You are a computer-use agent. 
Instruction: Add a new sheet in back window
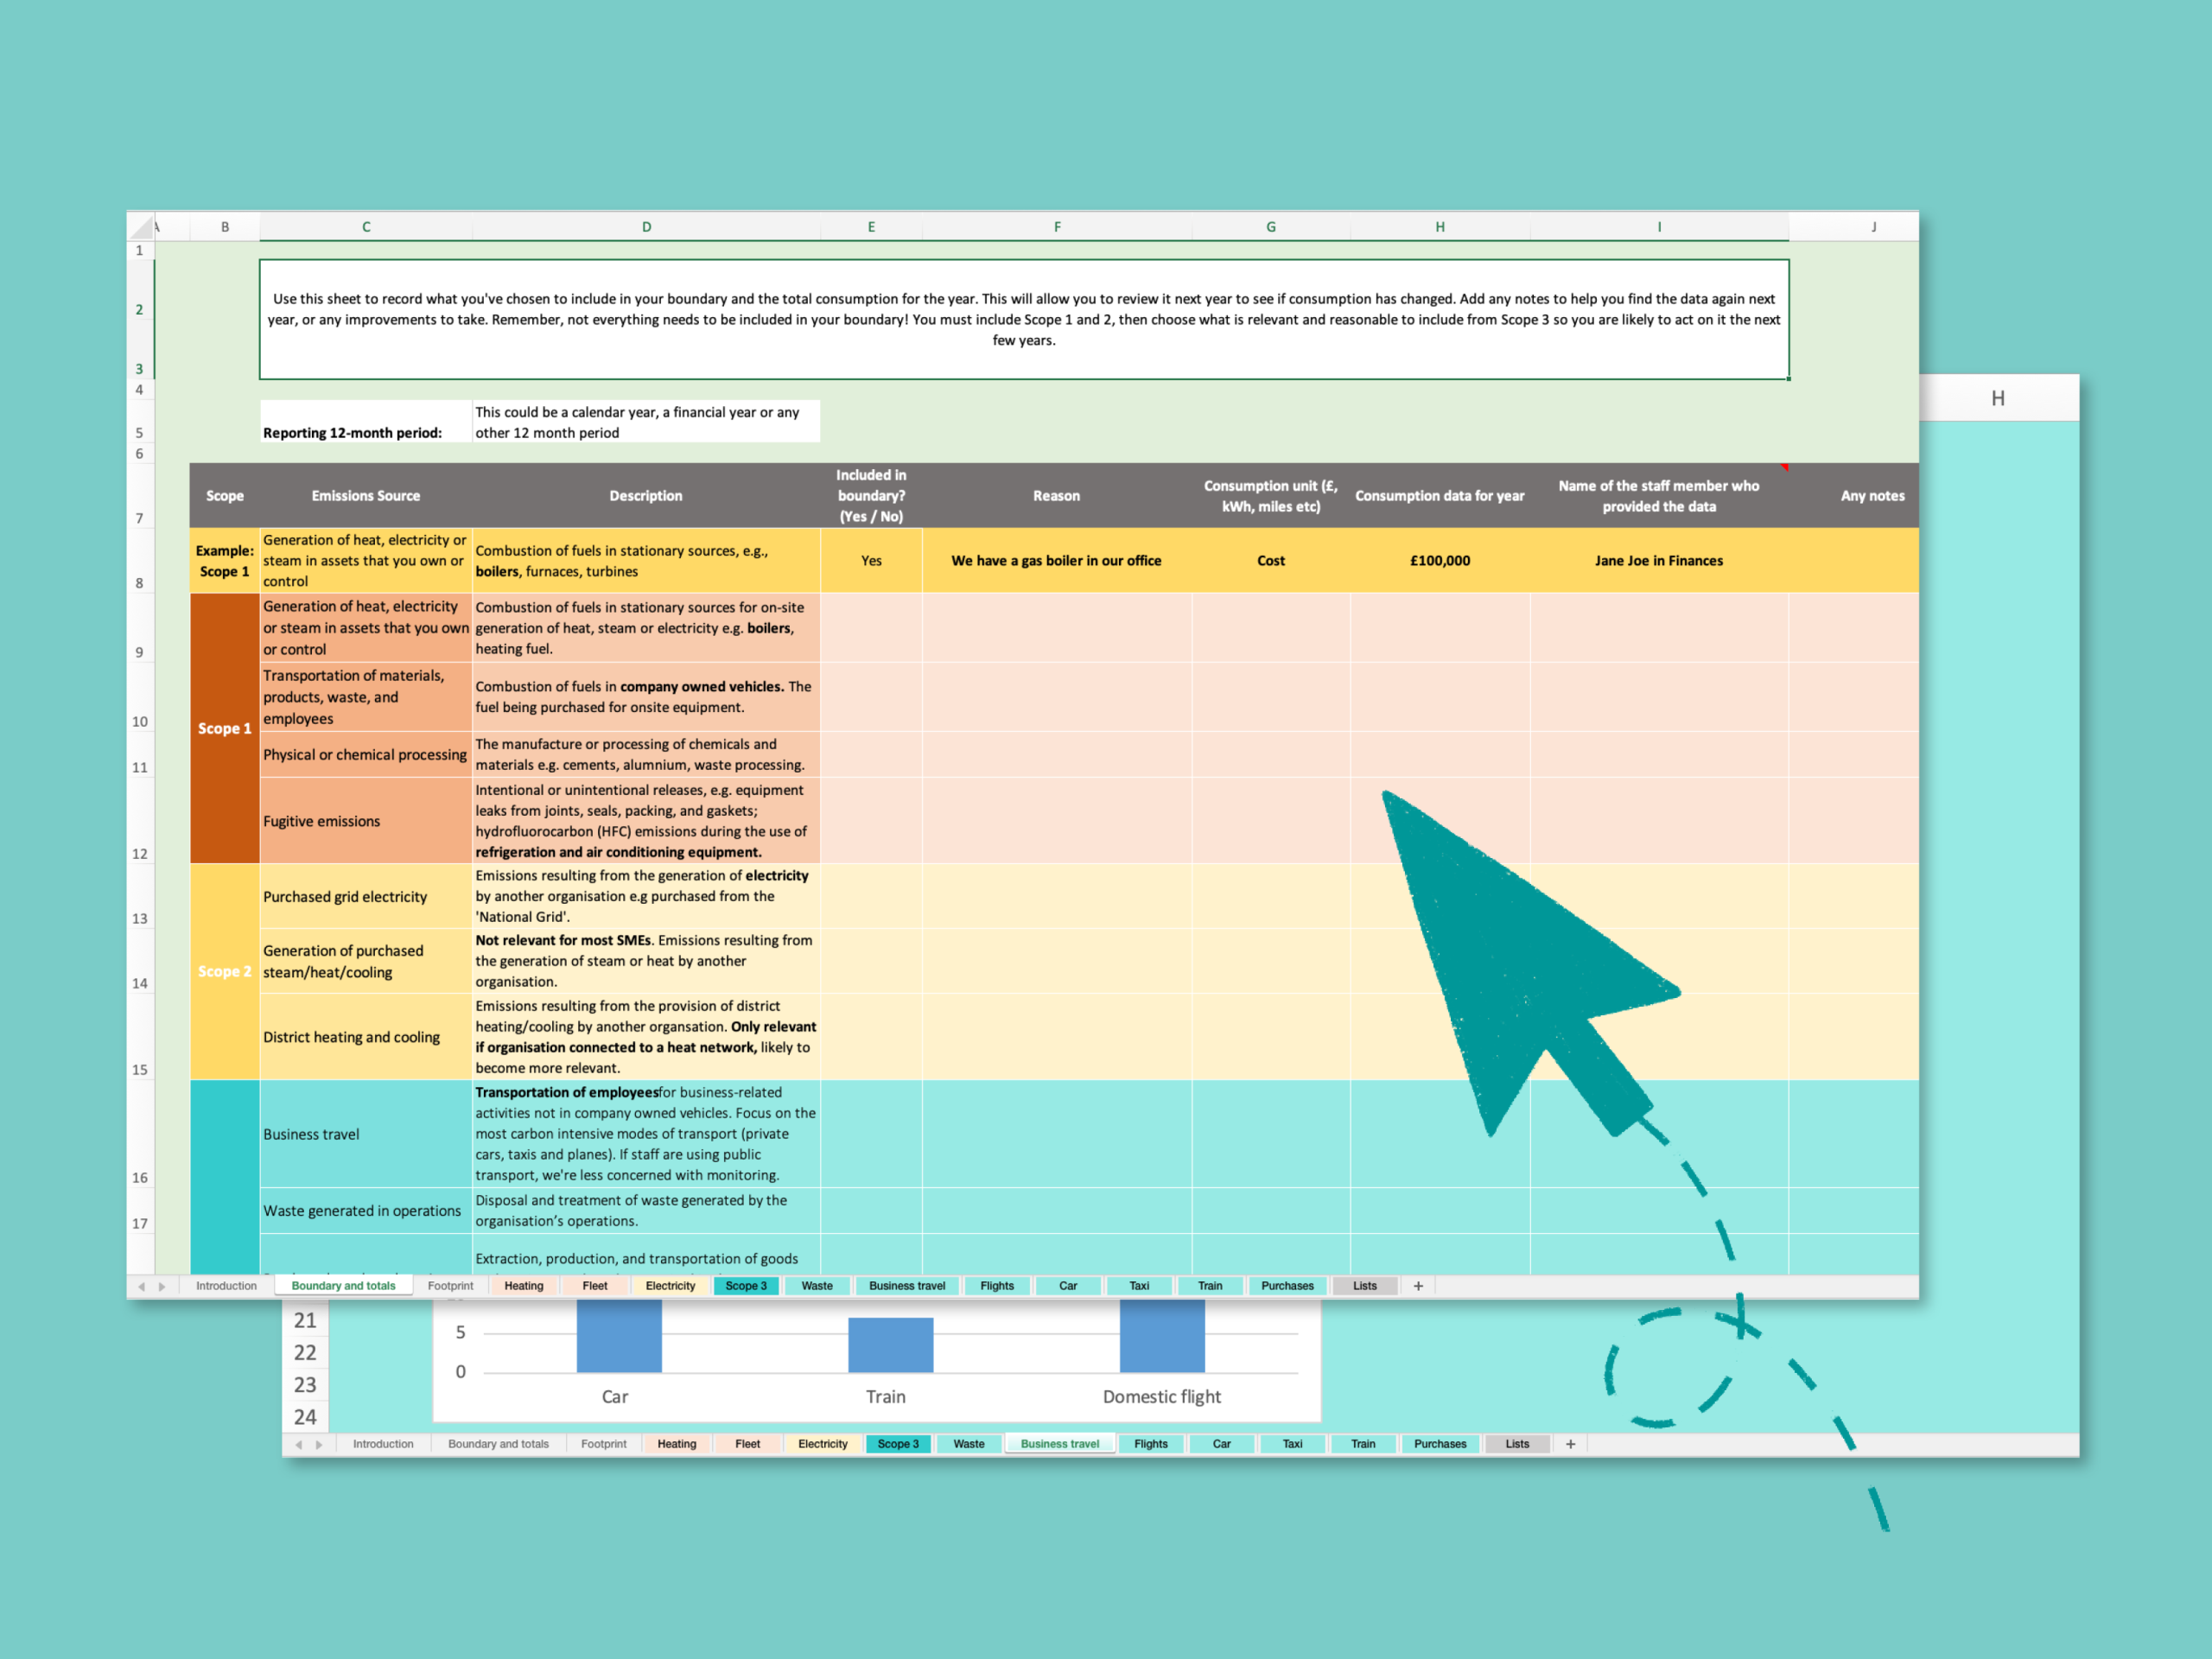pos(1570,1444)
